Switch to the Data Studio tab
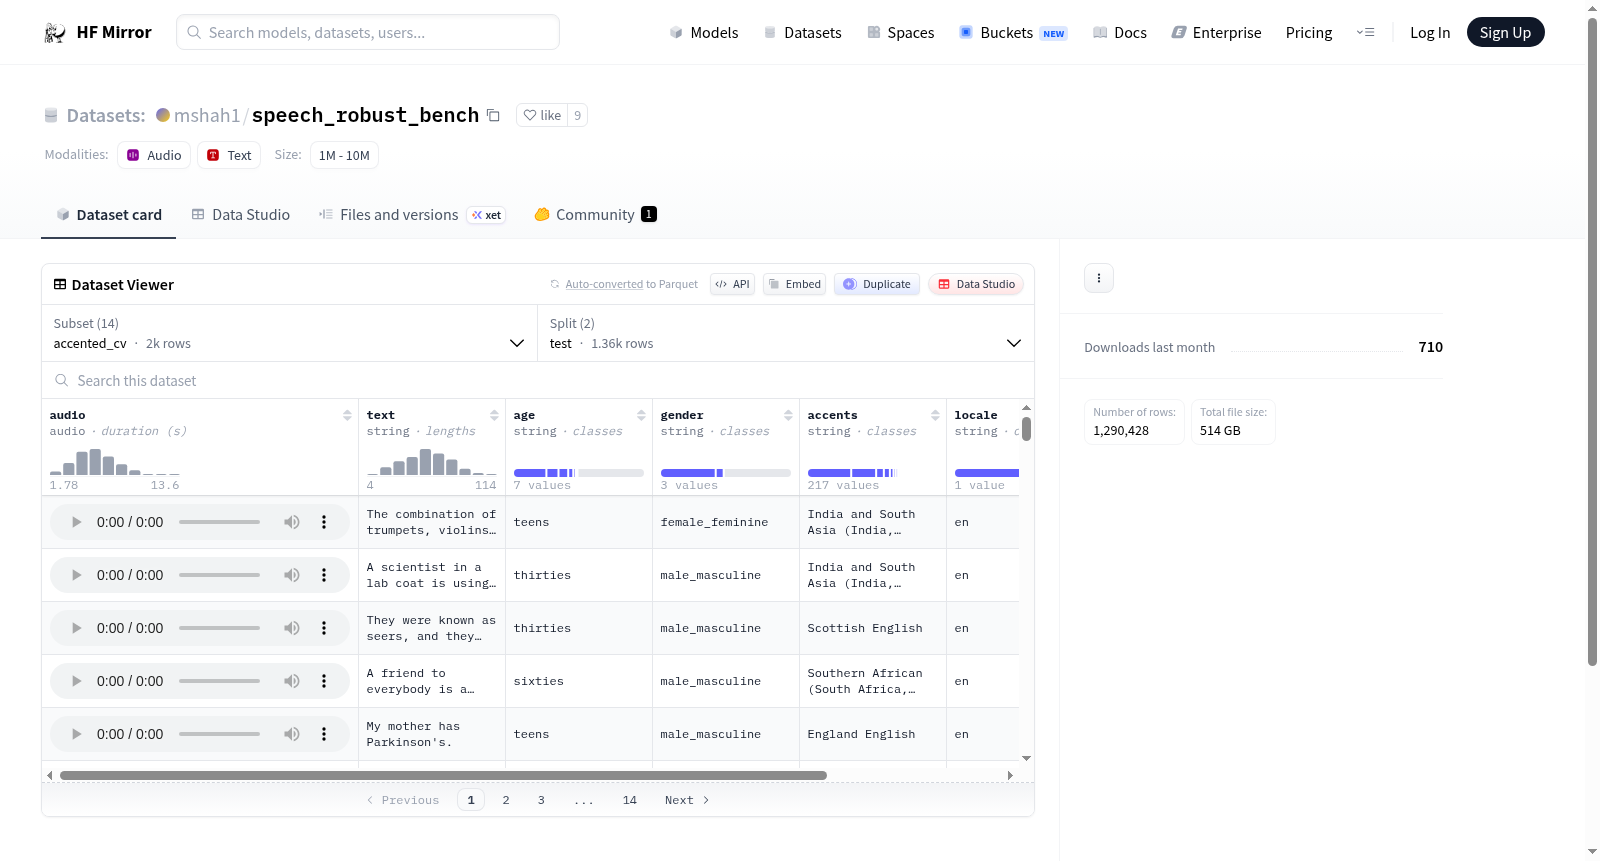This screenshot has height=861, width=1600. pyautogui.click(x=241, y=214)
